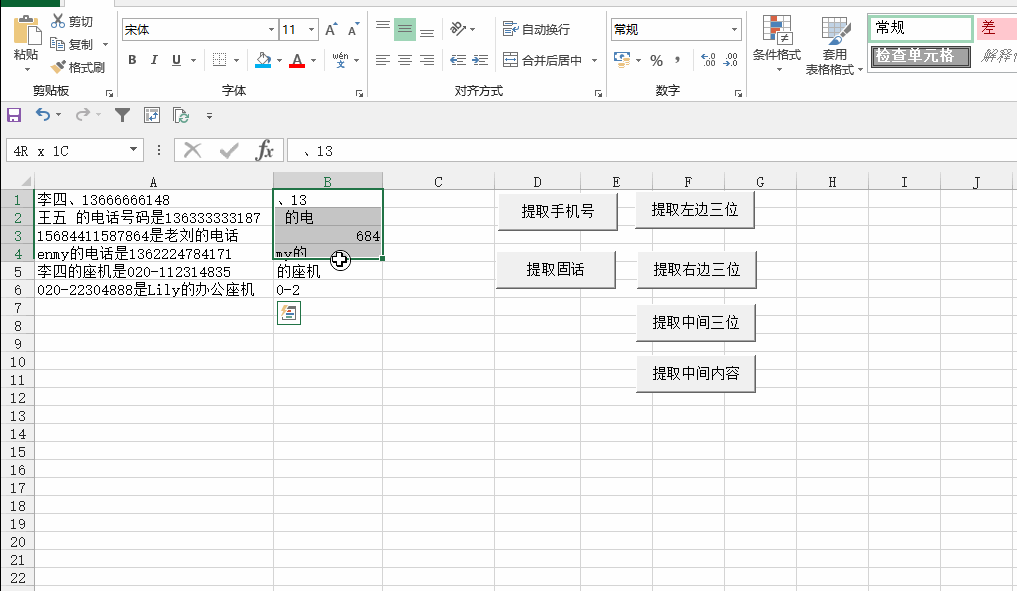The image size is (1017, 591).
Task: Click the Cut scissors icon
Action: tap(58, 21)
